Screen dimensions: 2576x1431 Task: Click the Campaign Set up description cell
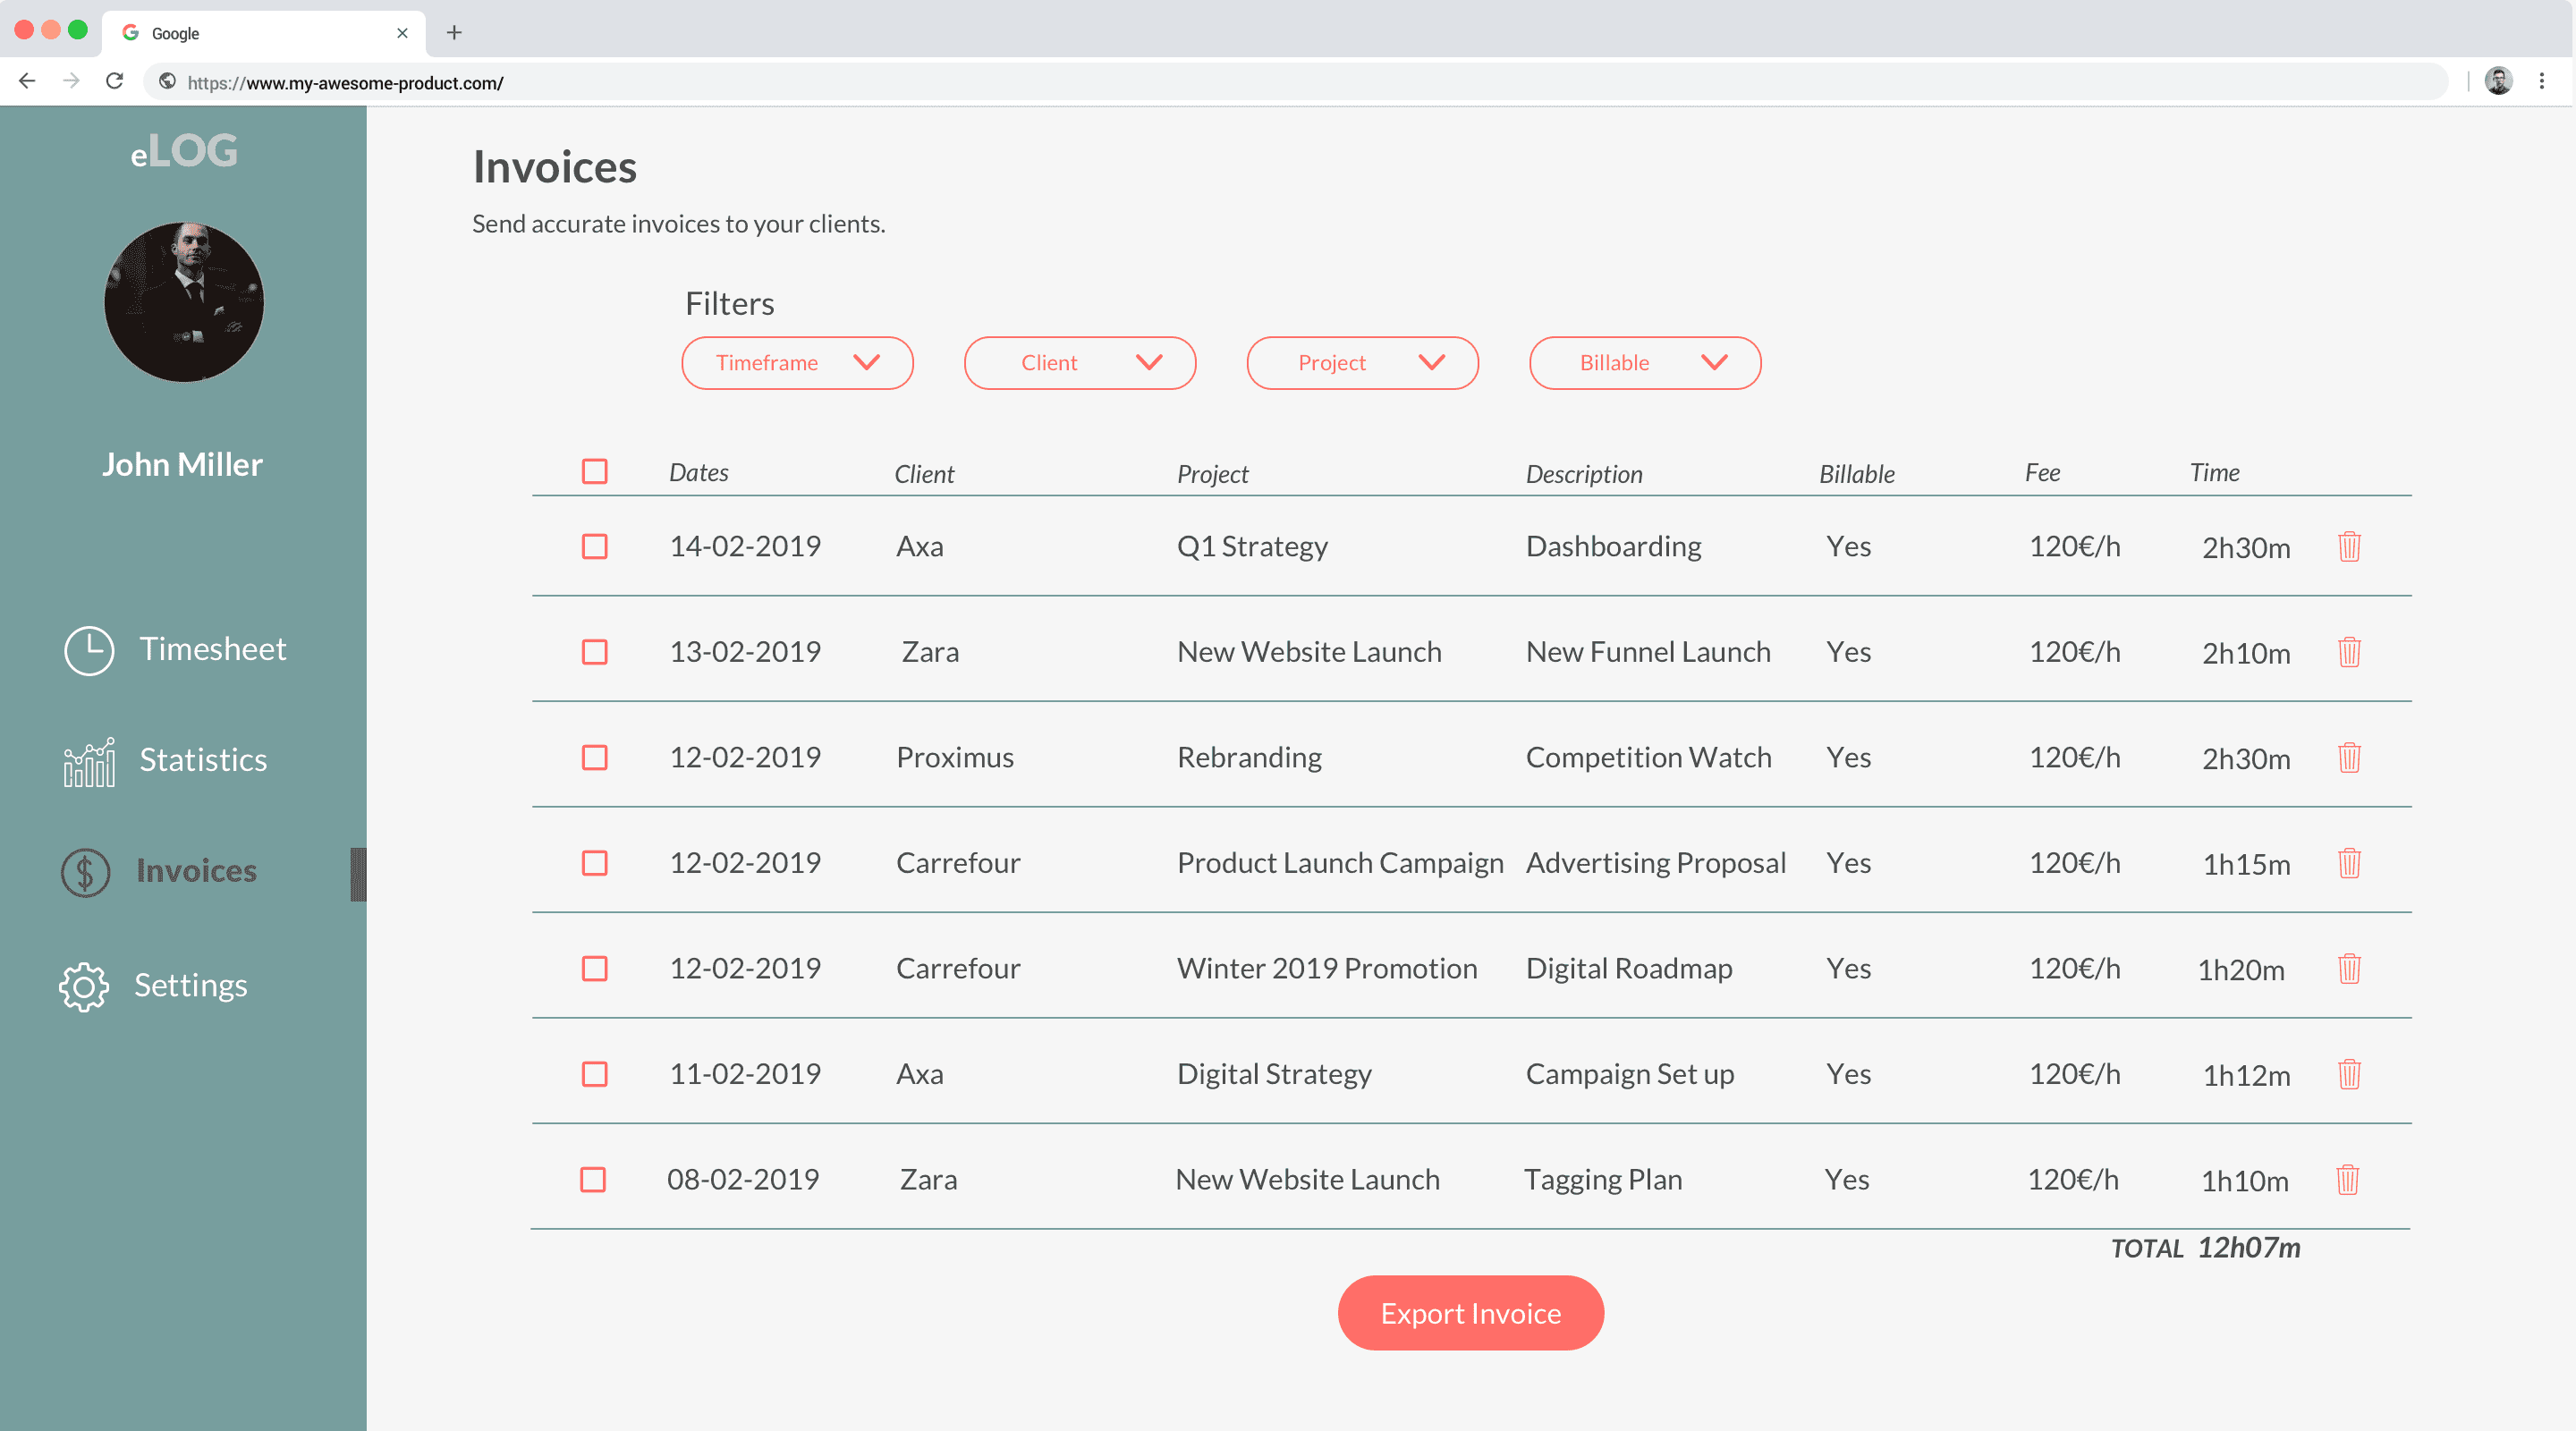pos(1630,1074)
